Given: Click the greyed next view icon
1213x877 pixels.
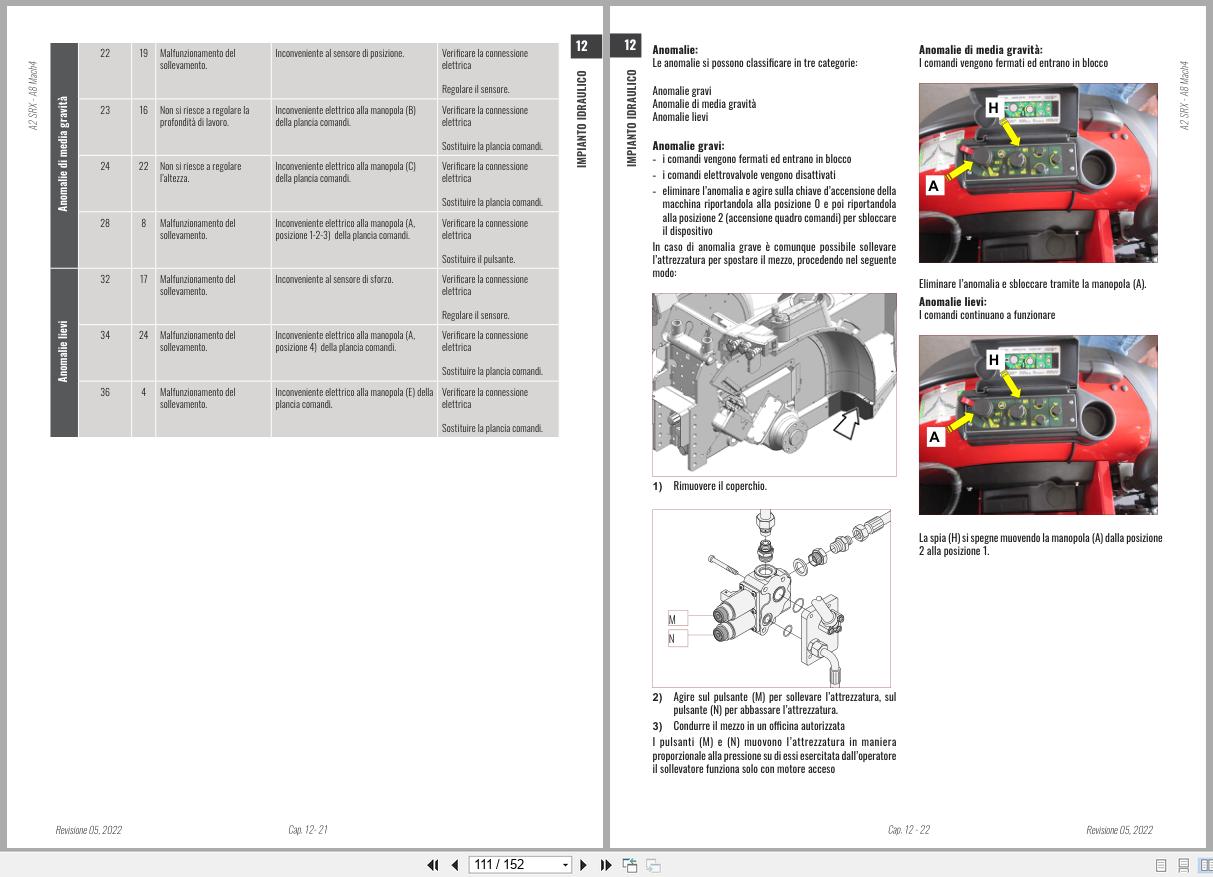Looking at the screenshot, I should (653, 865).
